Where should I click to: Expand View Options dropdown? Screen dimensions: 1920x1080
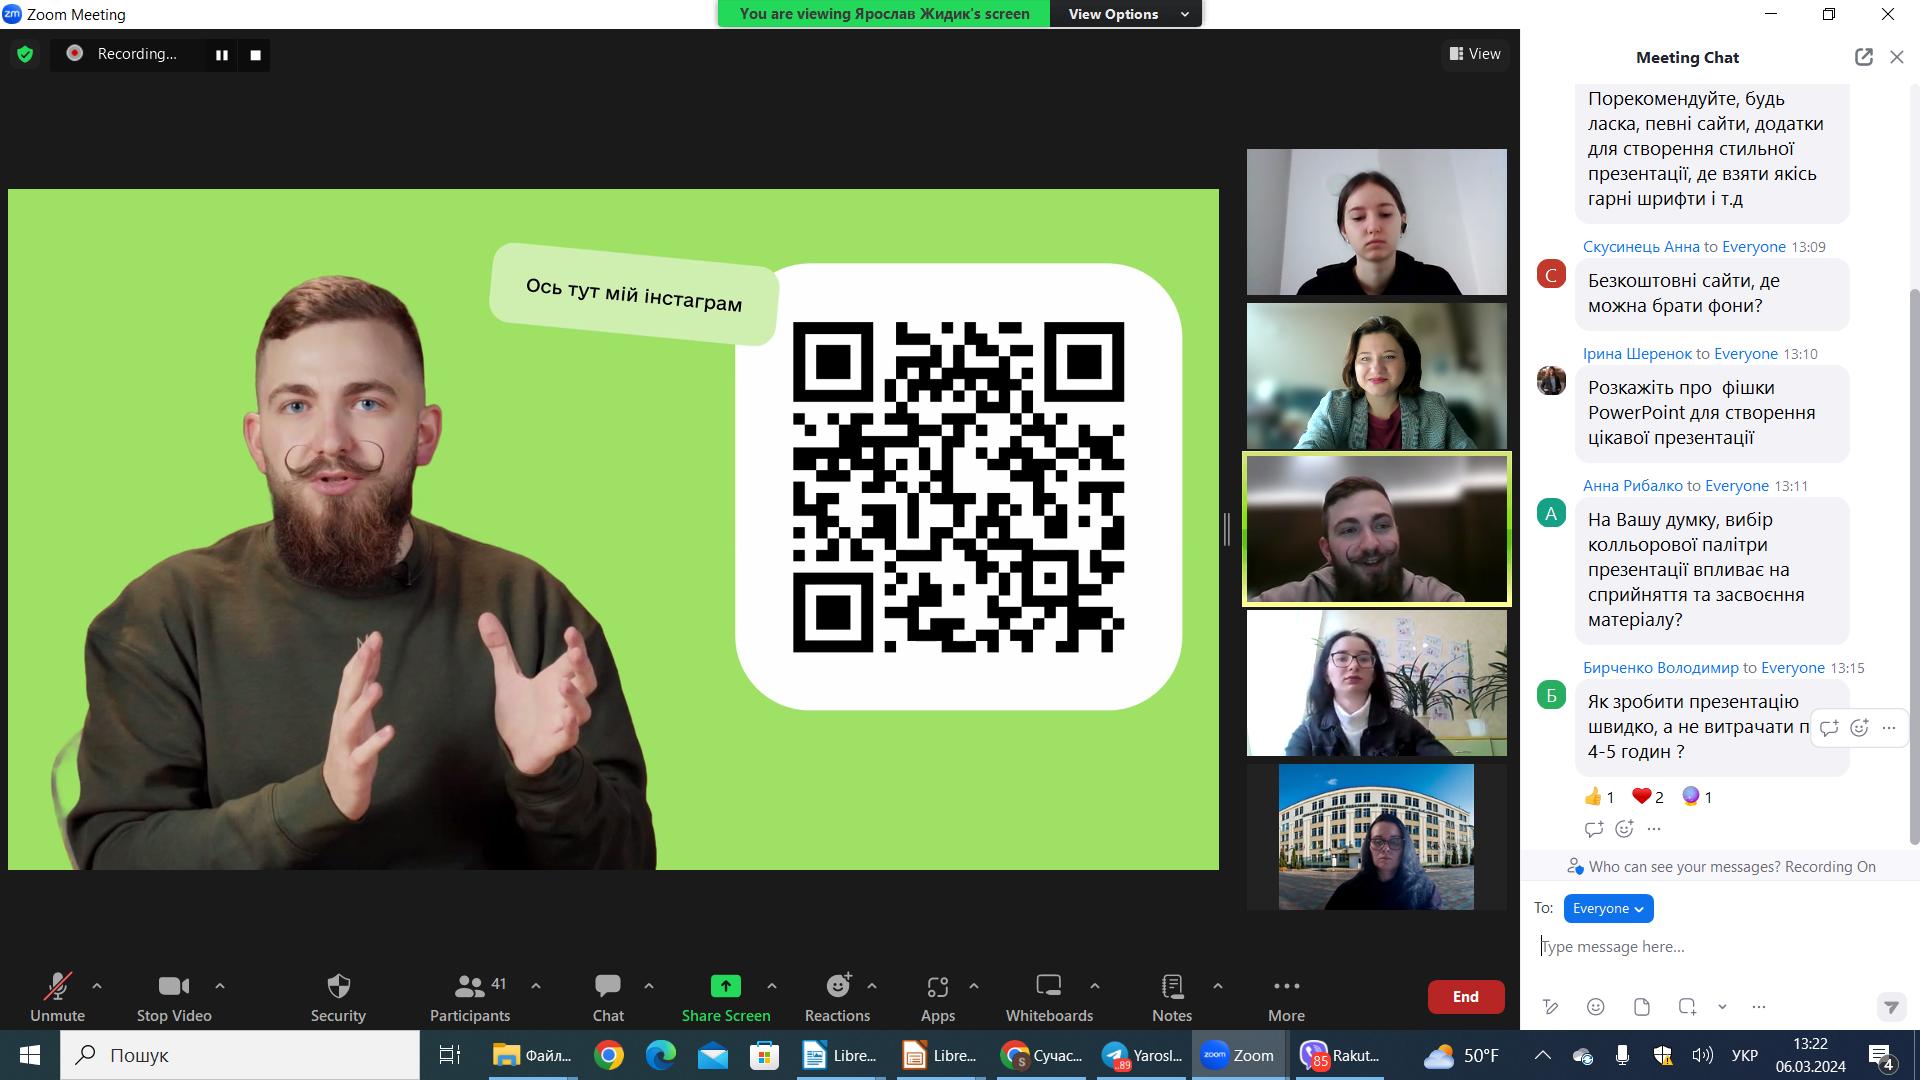tap(1125, 14)
